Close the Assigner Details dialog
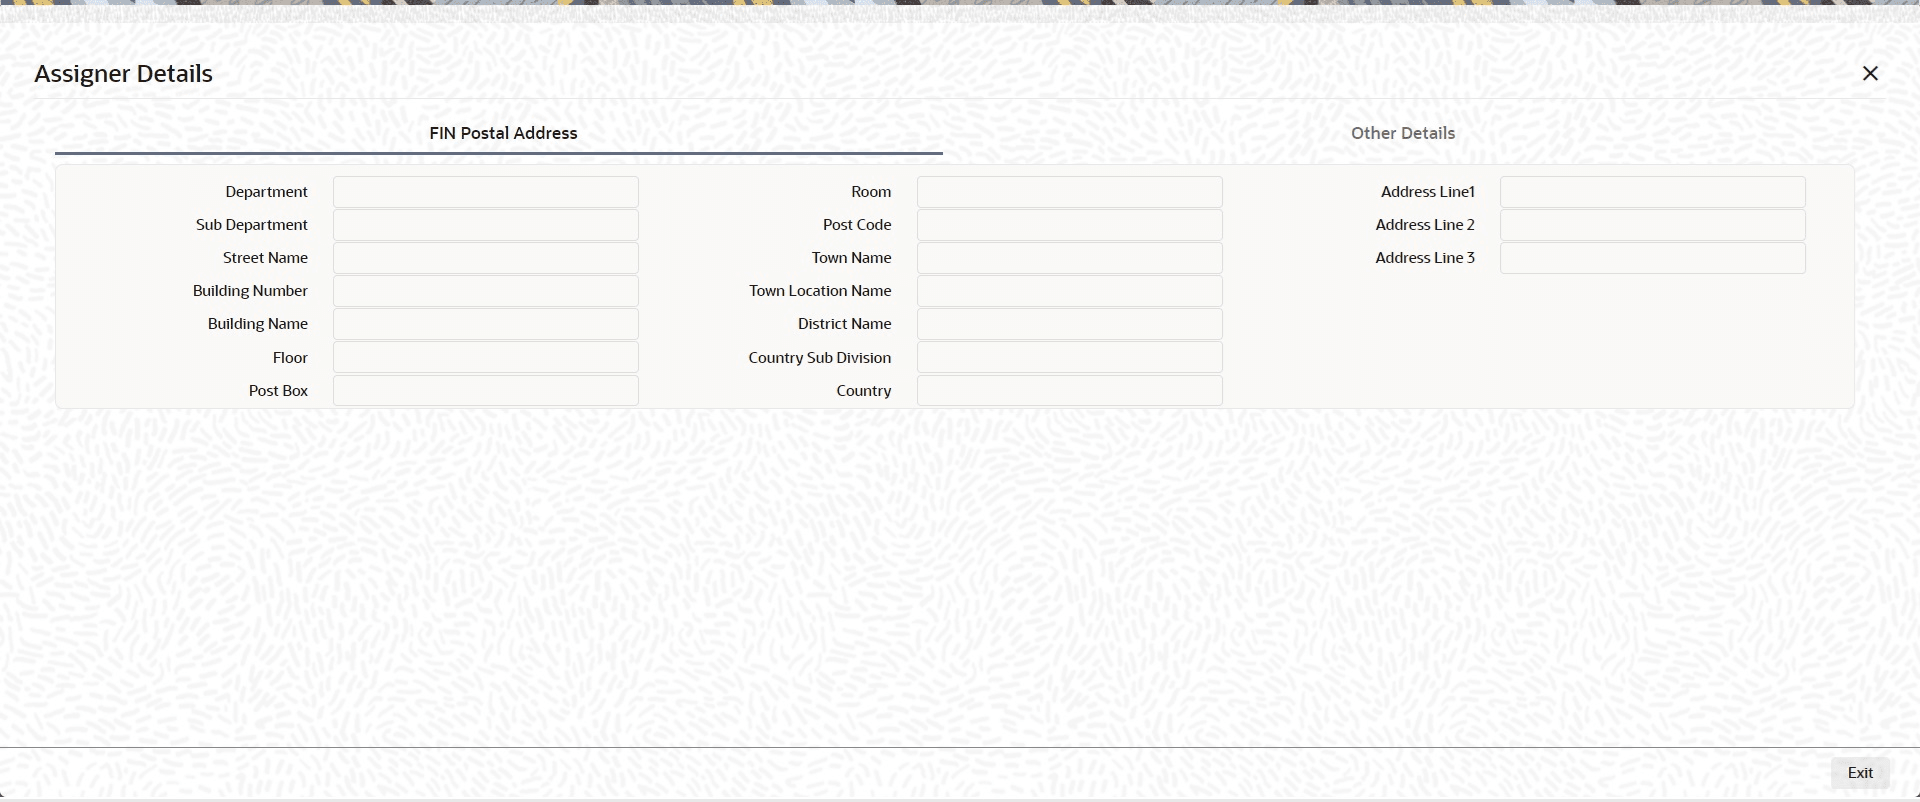The image size is (1920, 802). coord(1870,73)
